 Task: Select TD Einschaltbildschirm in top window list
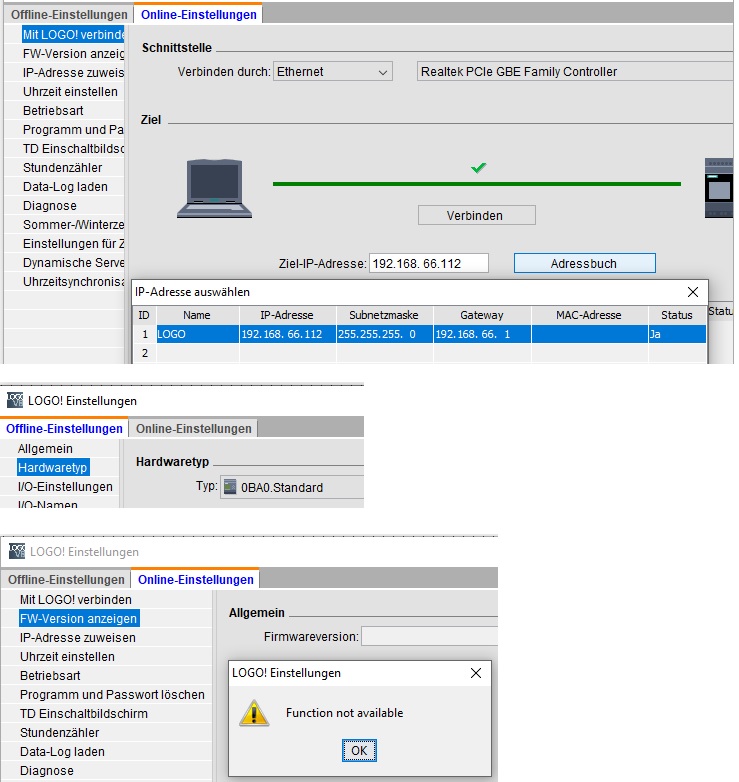(73, 149)
